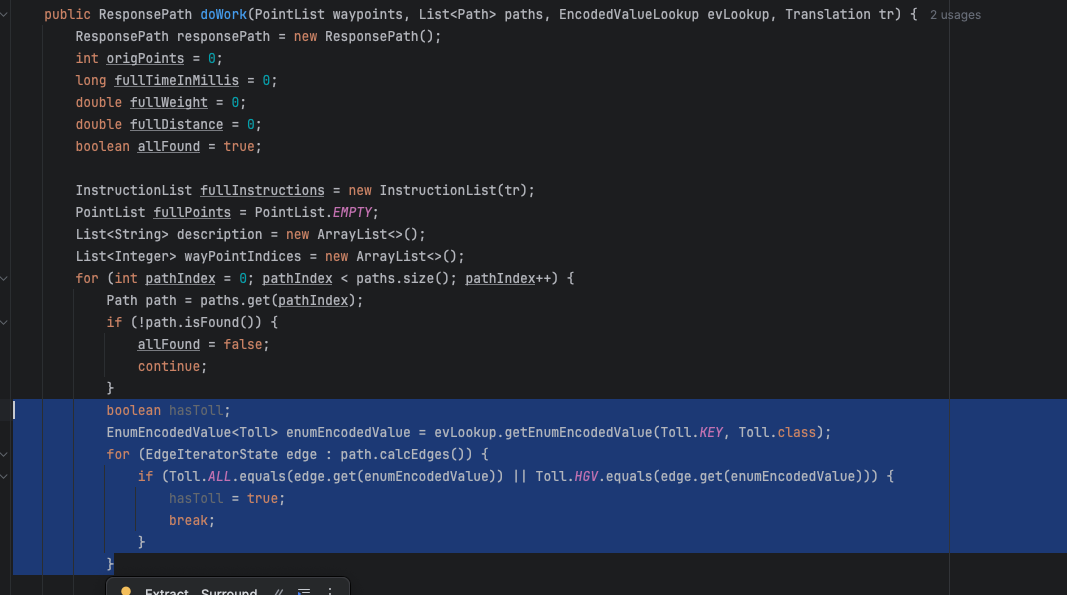Click the continue keyword
Image resolution: width=1067 pixels, height=595 pixels.
(169, 366)
